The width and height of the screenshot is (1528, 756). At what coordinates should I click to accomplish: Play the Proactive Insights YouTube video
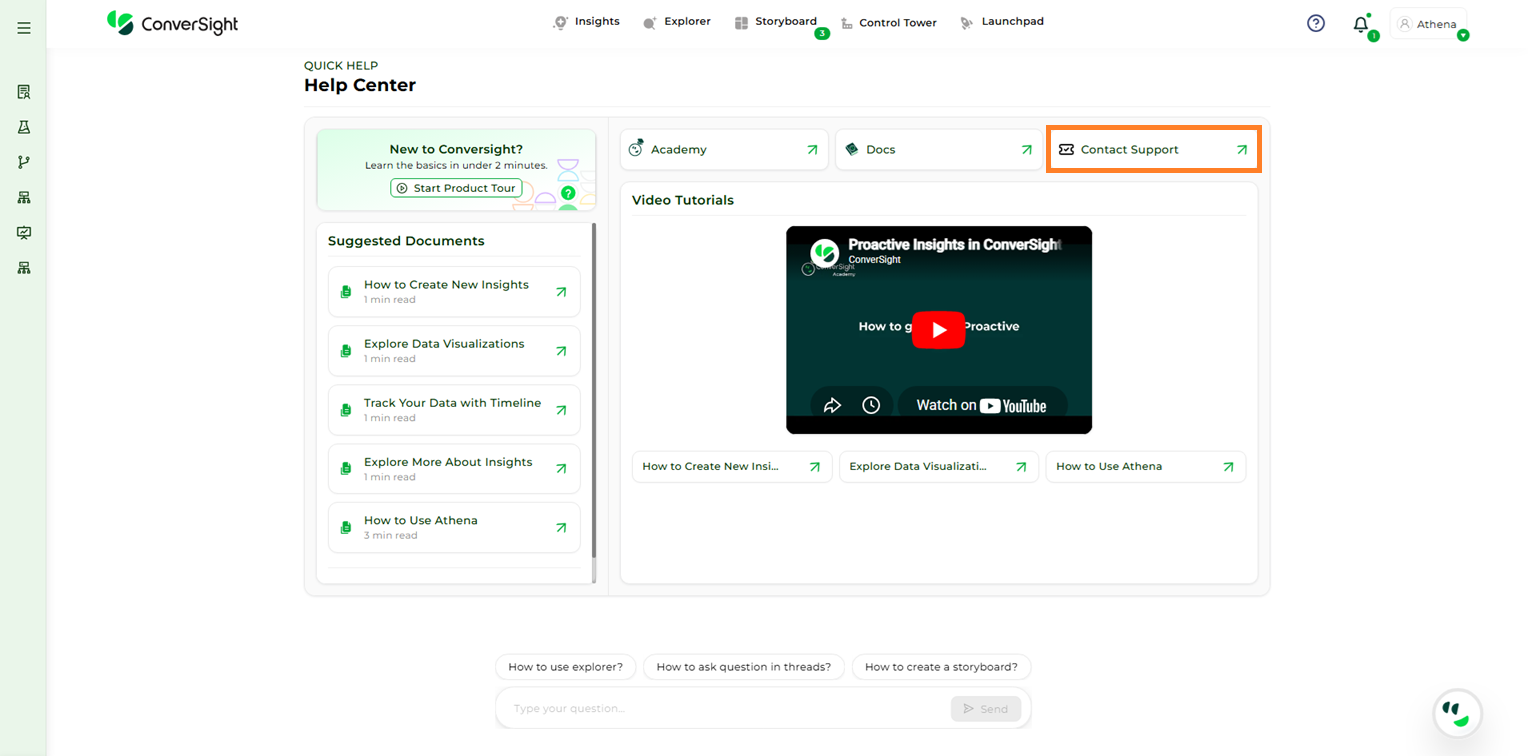pyautogui.click(x=938, y=330)
